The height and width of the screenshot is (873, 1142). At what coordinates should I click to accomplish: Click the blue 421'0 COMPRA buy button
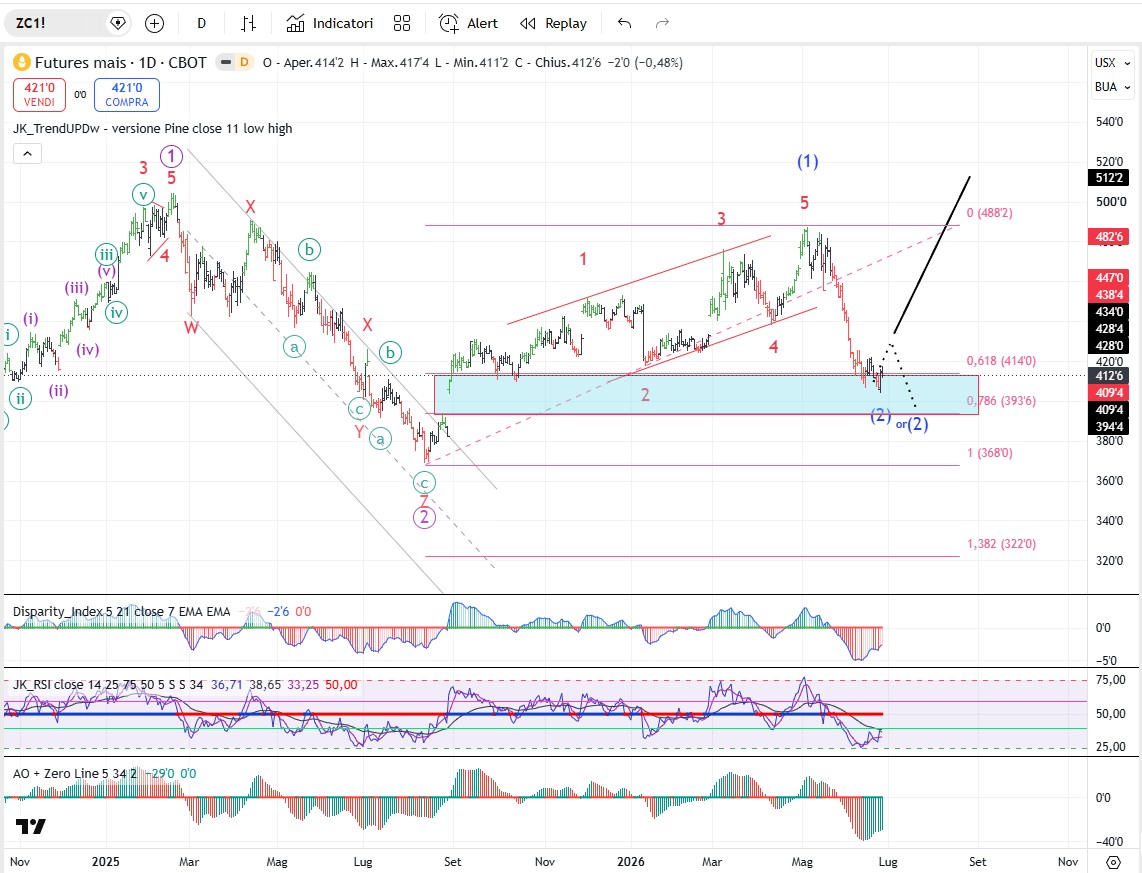[127, 95]
